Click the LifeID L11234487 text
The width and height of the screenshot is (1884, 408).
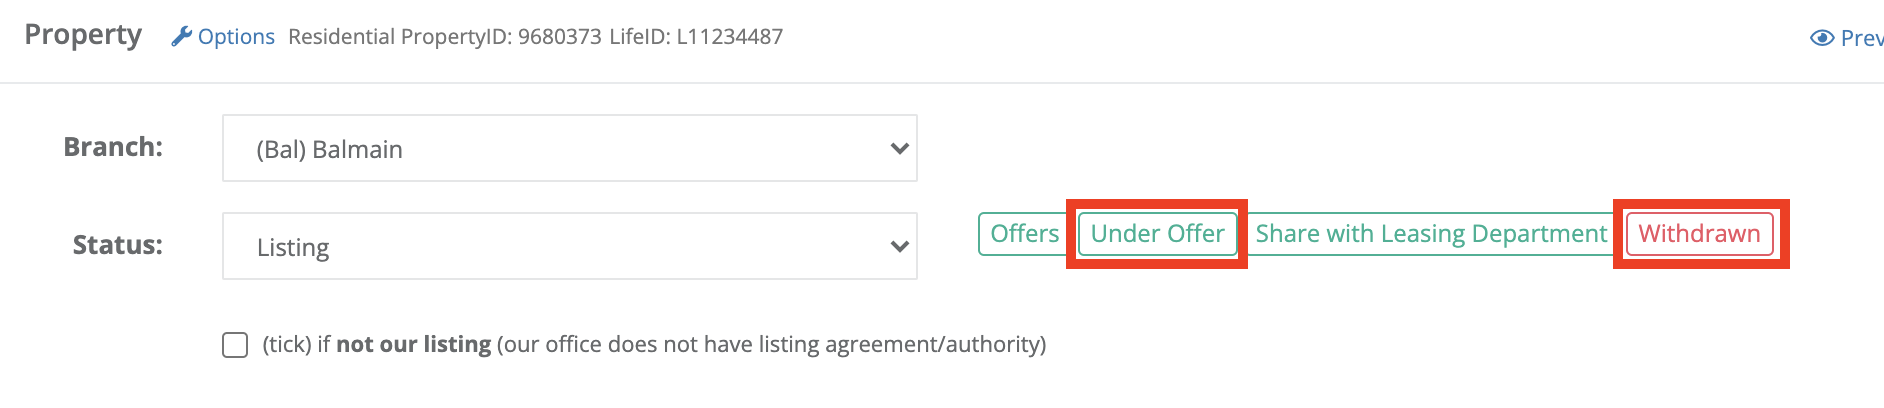tap(696, 37)
